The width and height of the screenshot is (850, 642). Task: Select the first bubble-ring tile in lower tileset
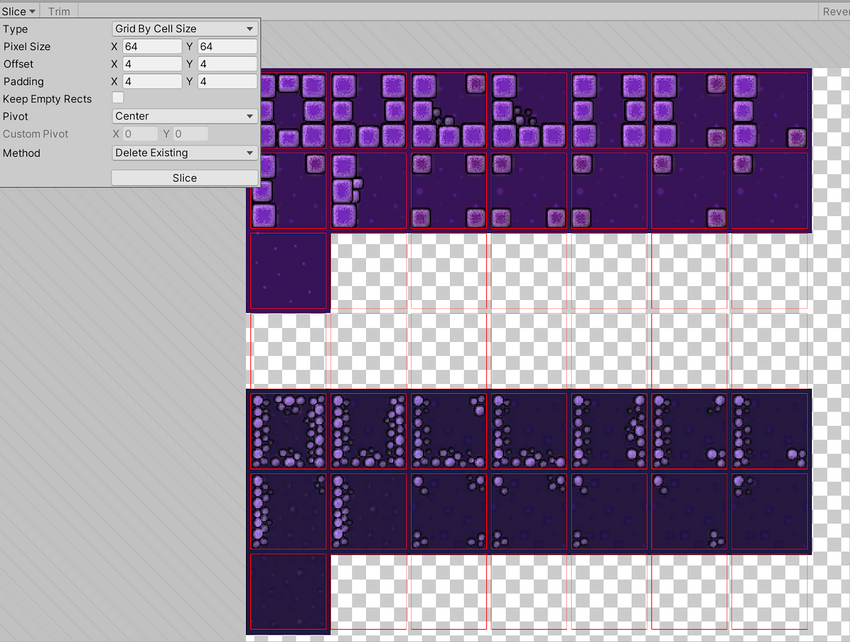point(288,431)
